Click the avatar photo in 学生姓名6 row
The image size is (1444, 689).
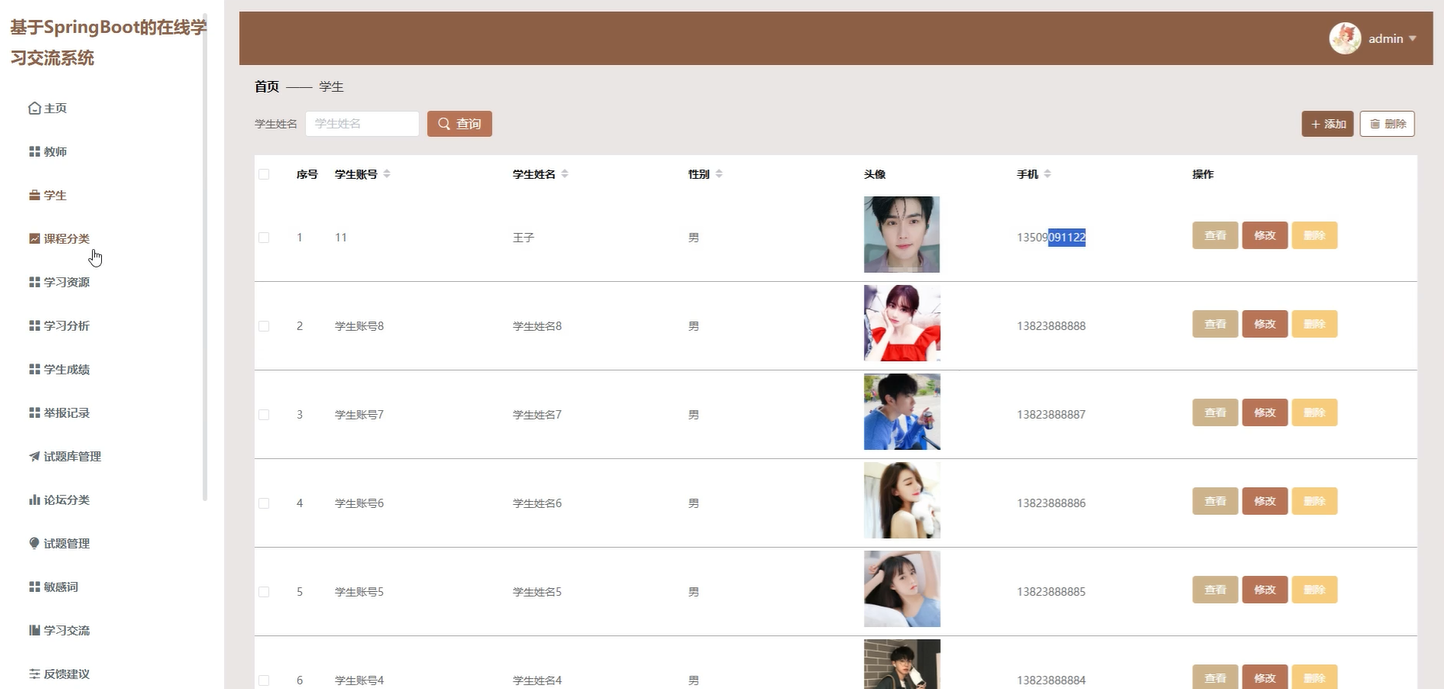coord(902,500)
